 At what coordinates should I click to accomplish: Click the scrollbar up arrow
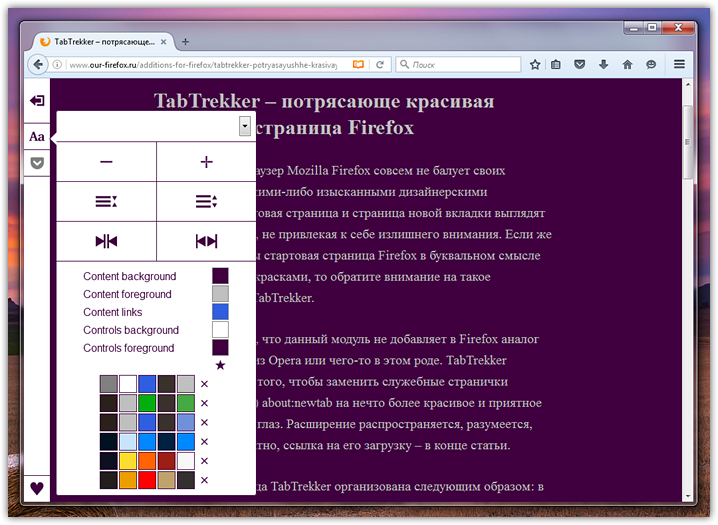click(x=687, y=85)
